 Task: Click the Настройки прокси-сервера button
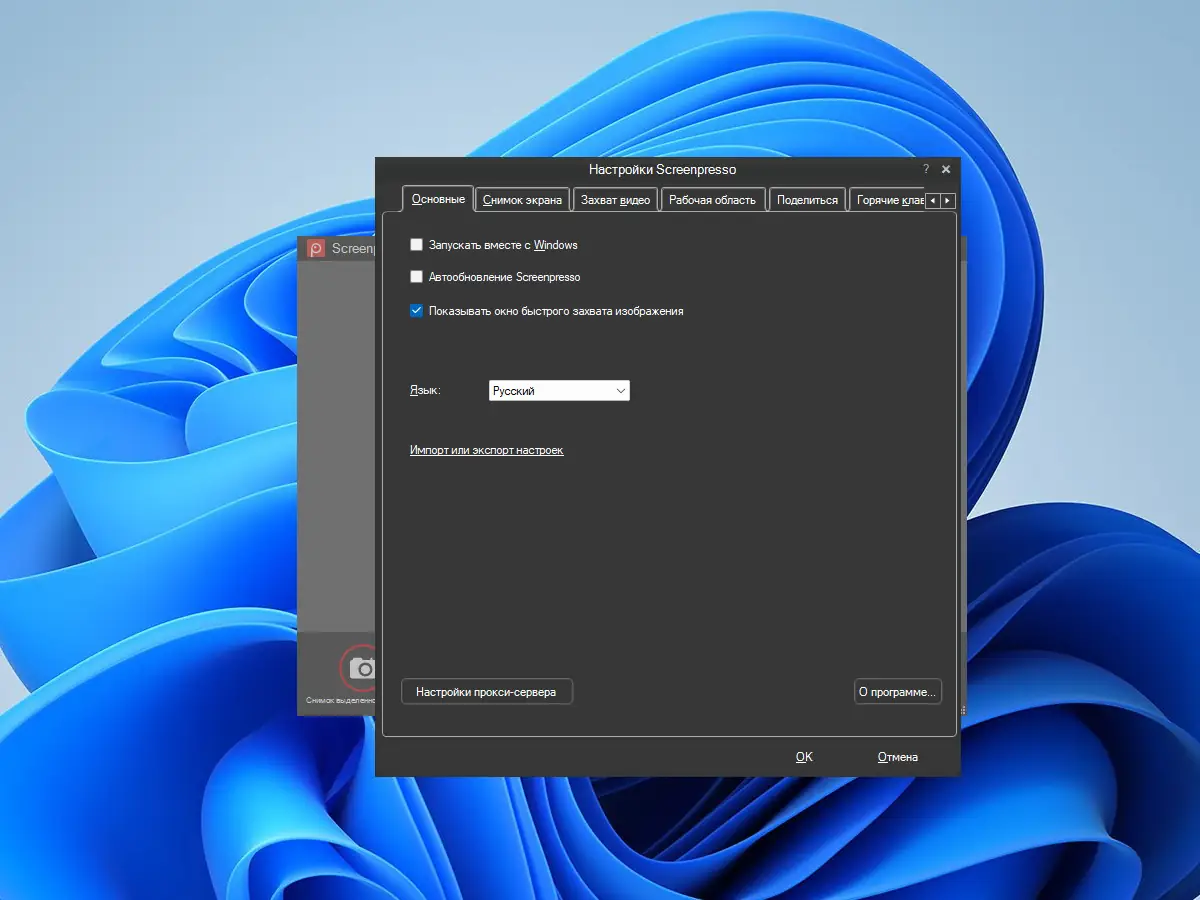coord(486,691)
